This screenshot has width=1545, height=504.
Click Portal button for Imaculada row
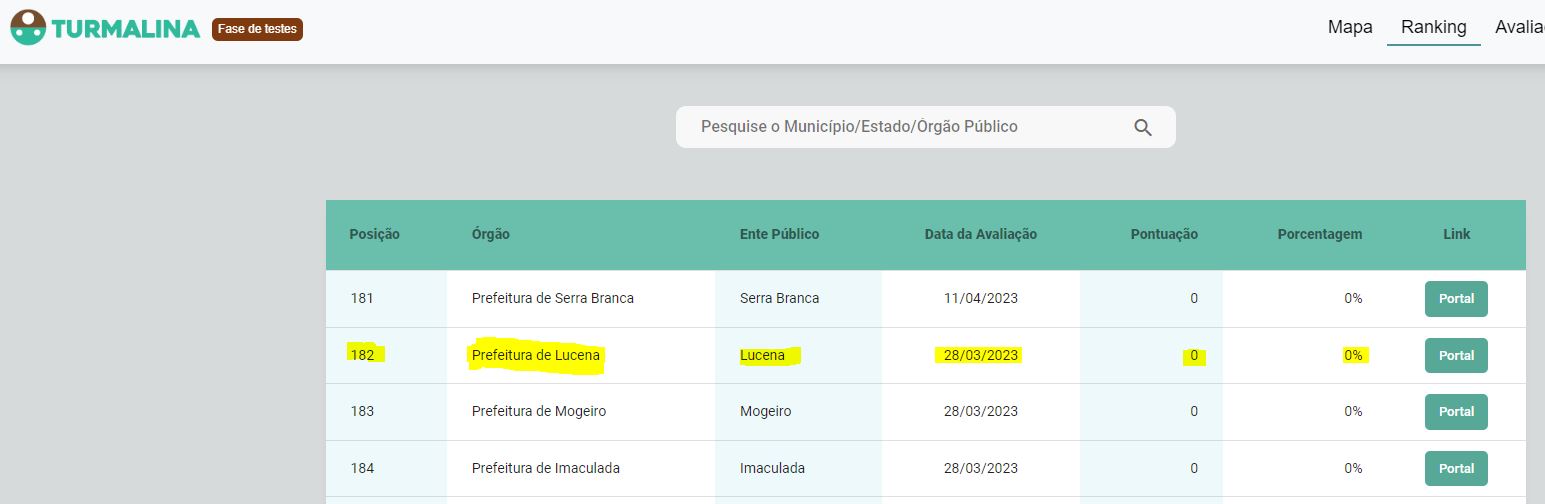pos(1456,468)
